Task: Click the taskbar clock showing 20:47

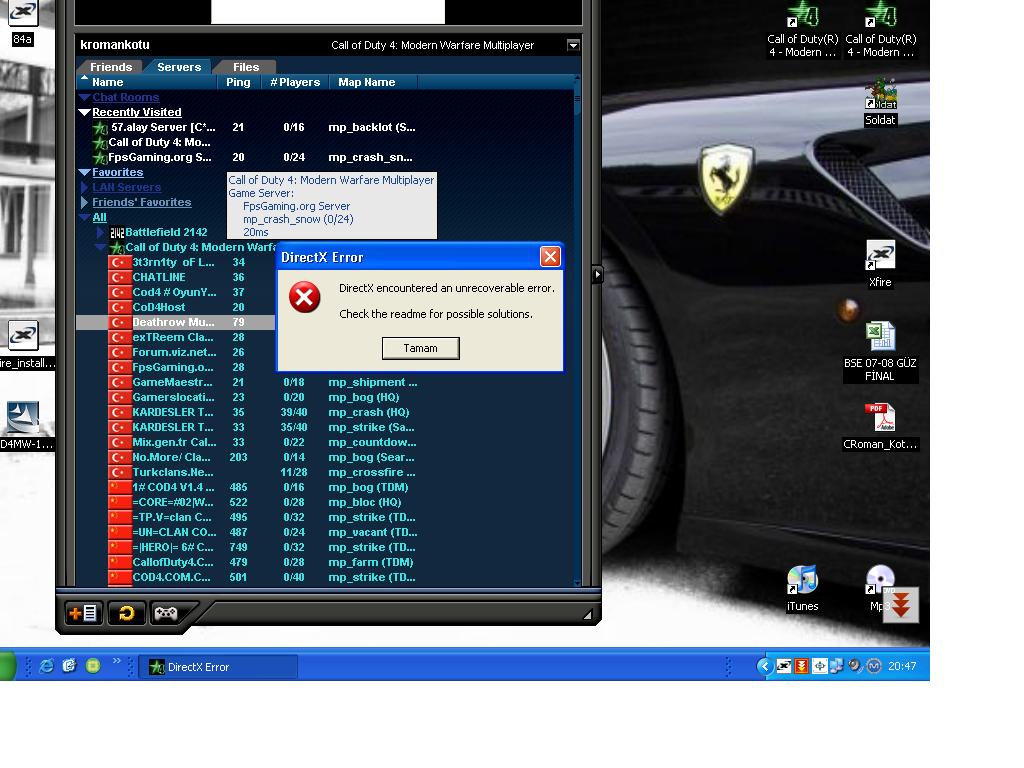Action: pyautogui.click(x=902, y=666)
